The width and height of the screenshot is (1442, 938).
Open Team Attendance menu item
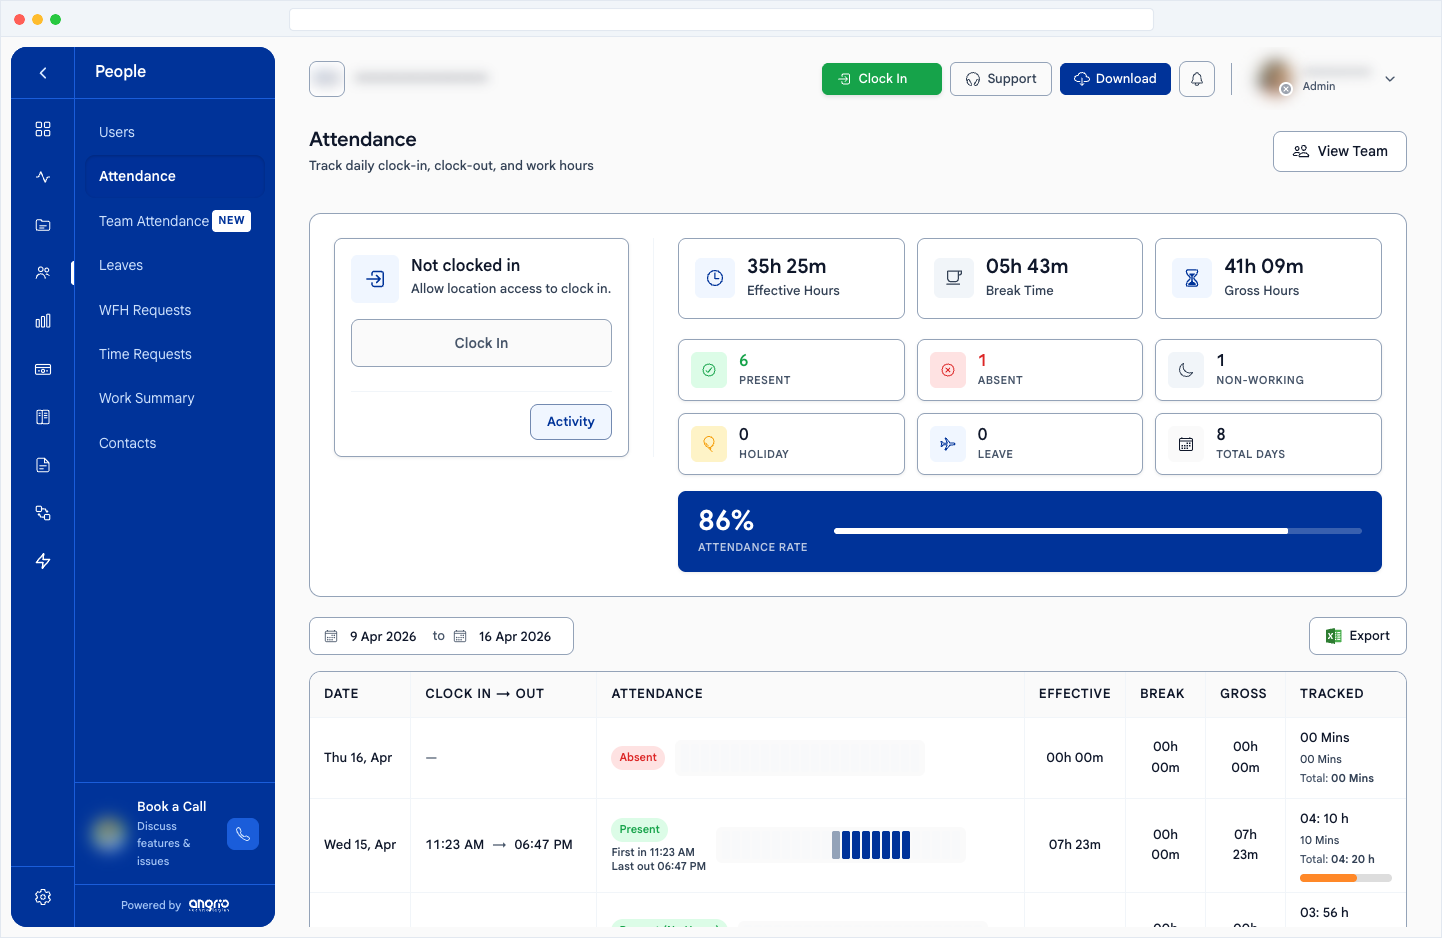tap(154, 221)
